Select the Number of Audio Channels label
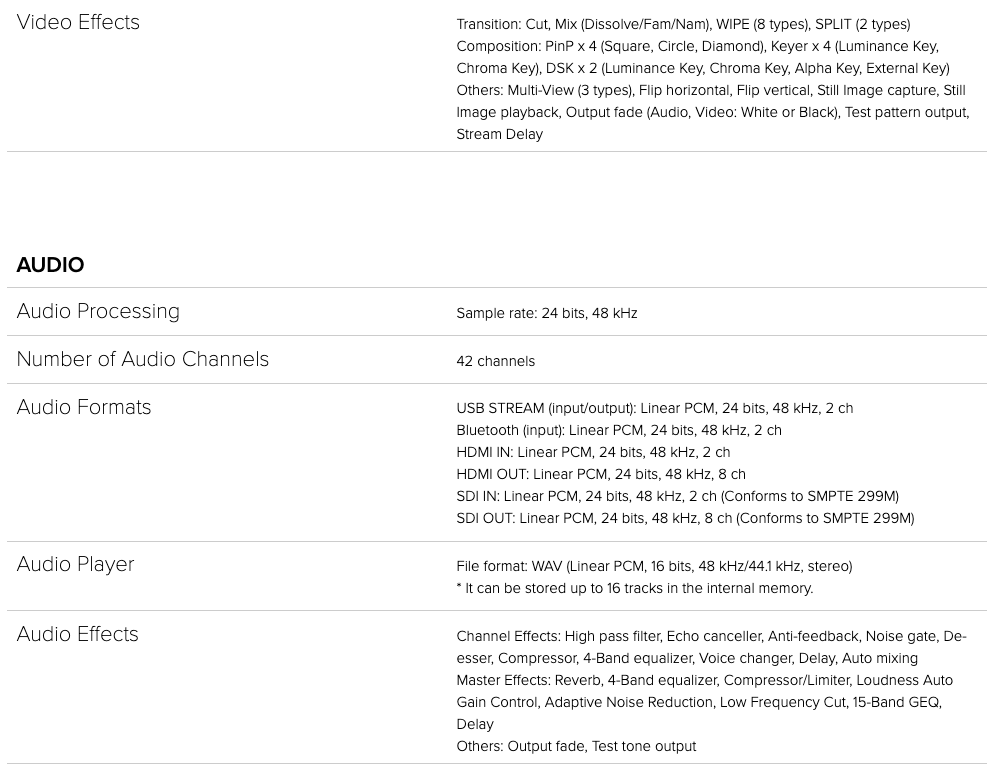 coord(143,359)
